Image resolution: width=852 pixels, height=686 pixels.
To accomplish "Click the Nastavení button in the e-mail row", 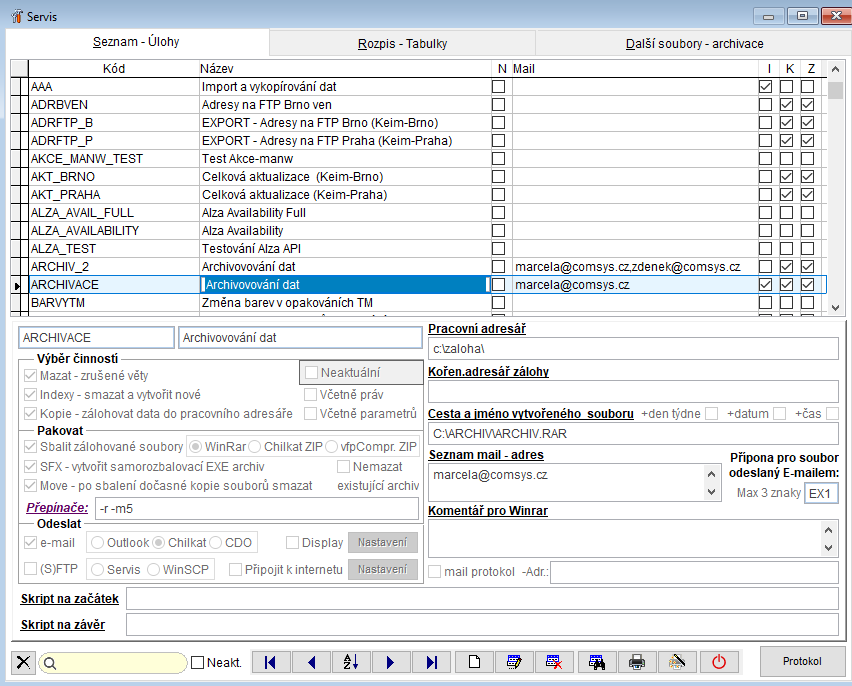I will pos(383,542).
